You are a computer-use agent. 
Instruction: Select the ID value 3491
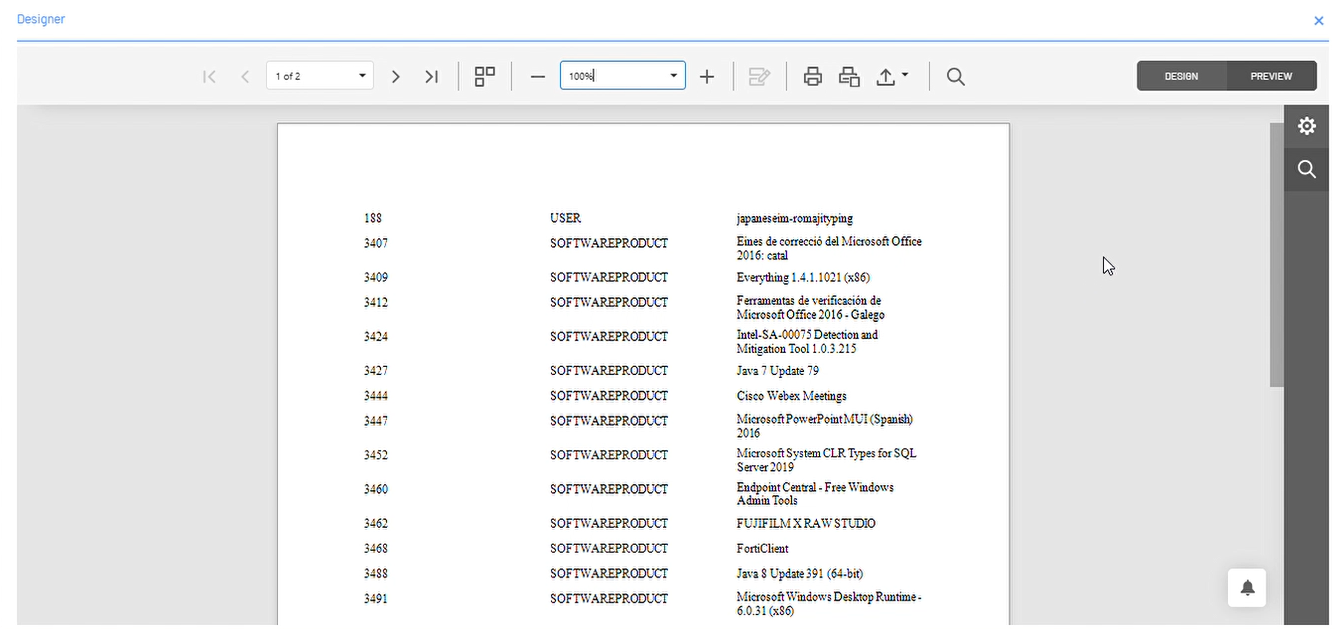coord(376,599)
